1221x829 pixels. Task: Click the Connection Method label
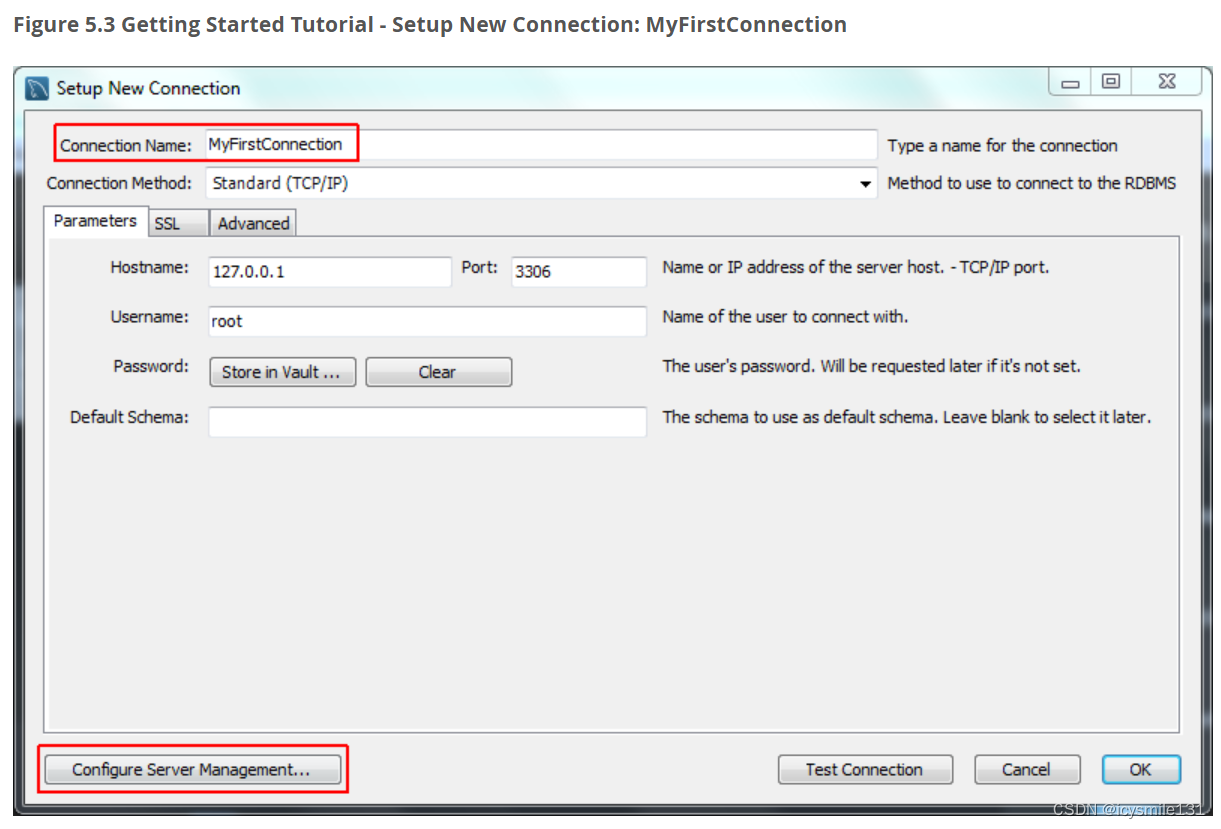click(x=119, y=183)
